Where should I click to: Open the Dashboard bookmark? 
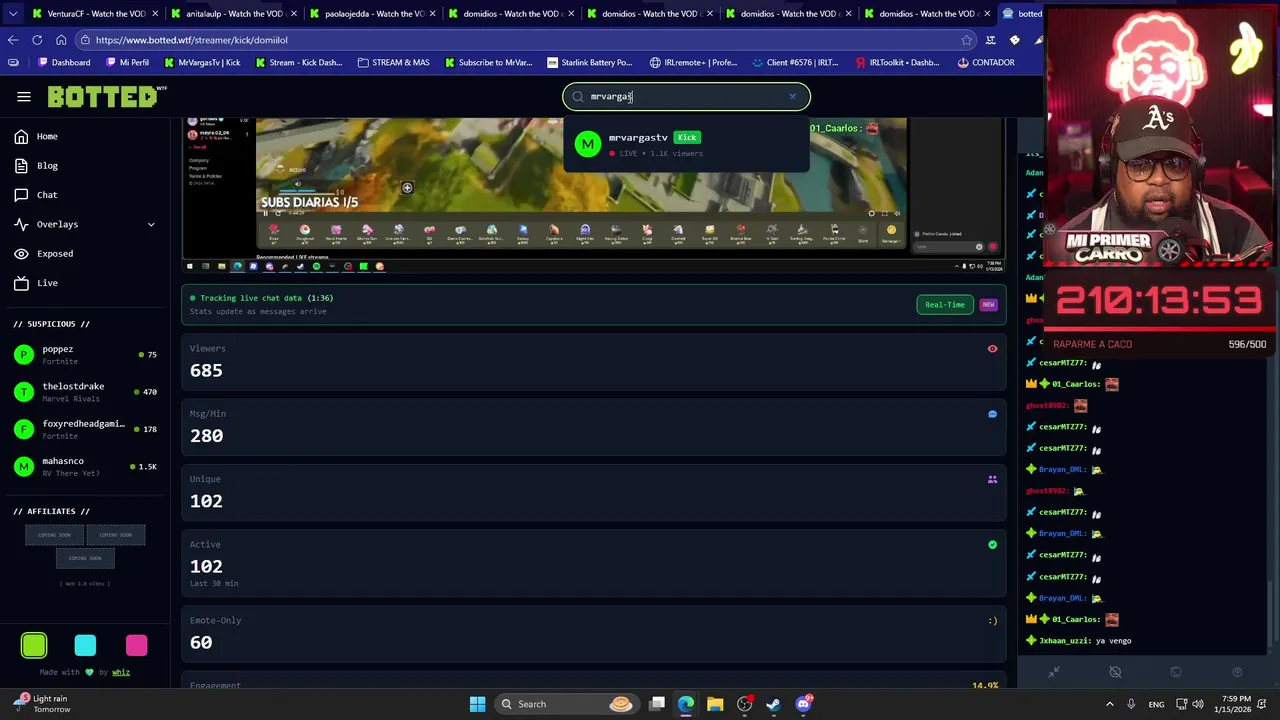62,62
